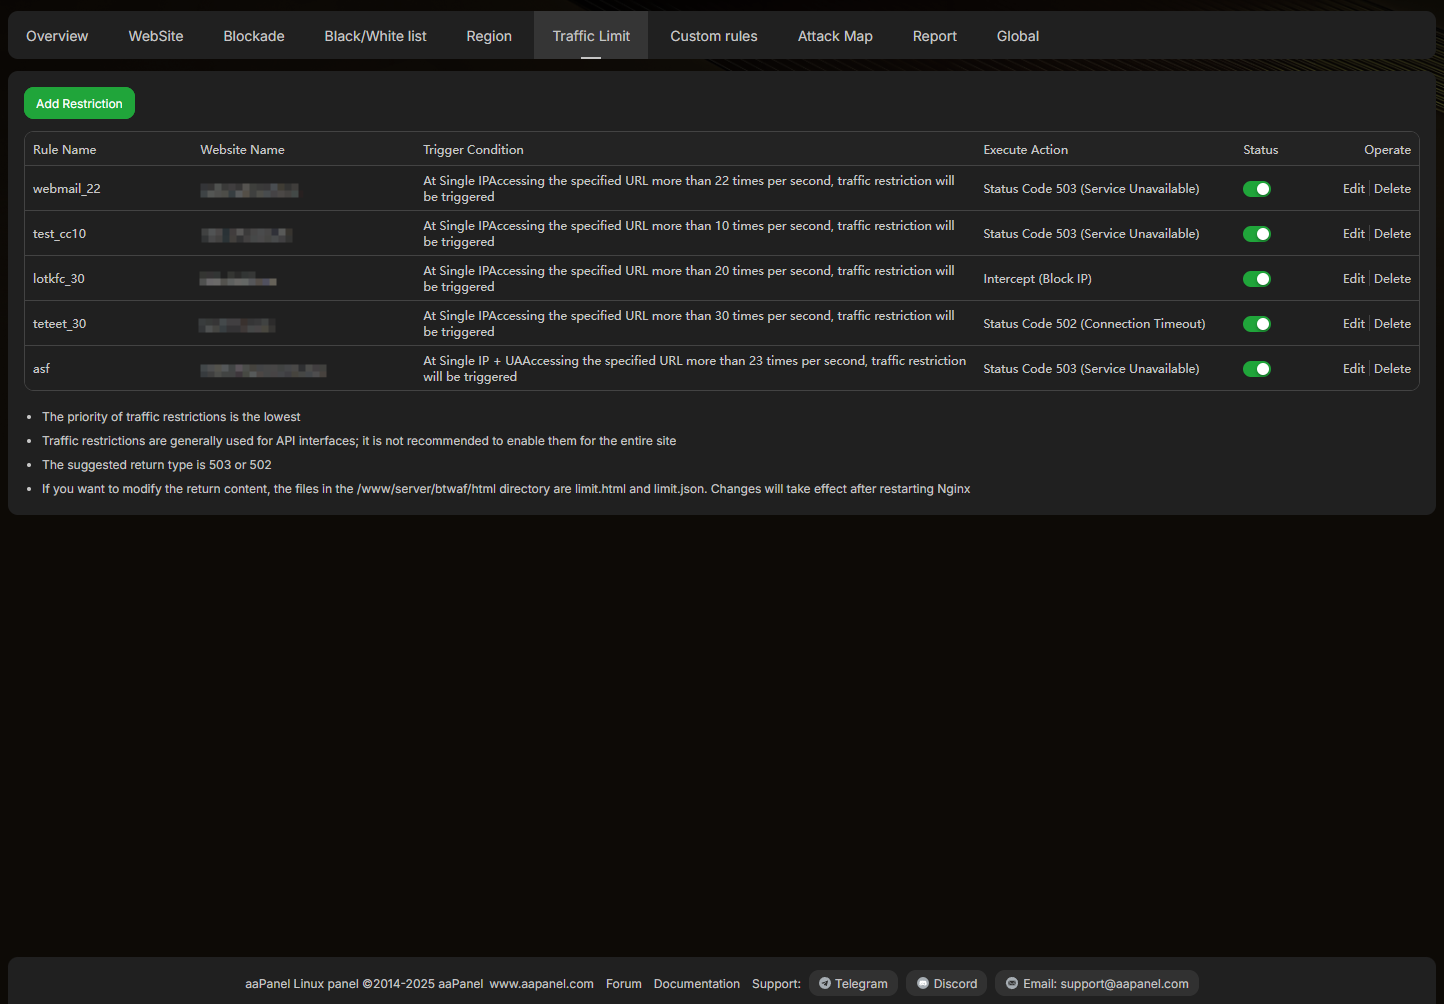Edit the teteet_30 rule
Image resolution: width=1444 pixels, height=1004 pixels.
point(1353,324)
